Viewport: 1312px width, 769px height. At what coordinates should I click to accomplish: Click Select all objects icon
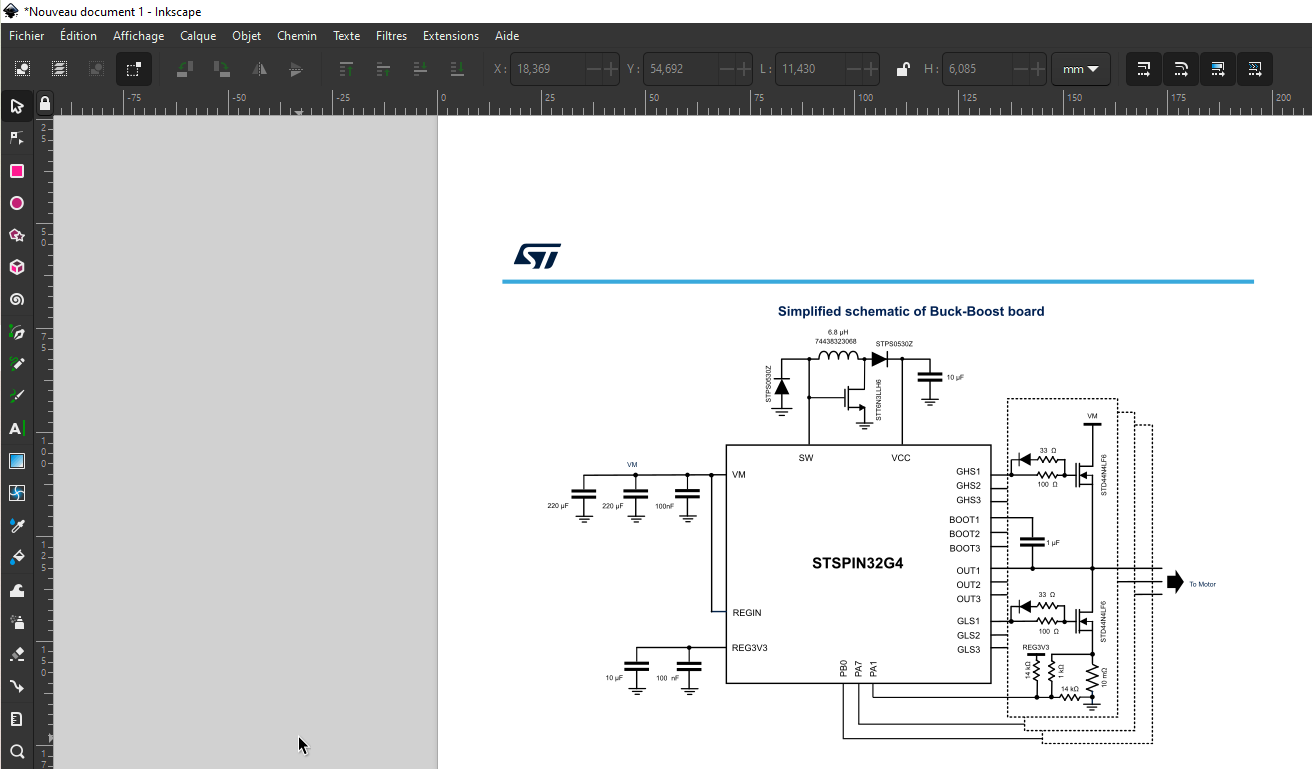coord(22,69)
